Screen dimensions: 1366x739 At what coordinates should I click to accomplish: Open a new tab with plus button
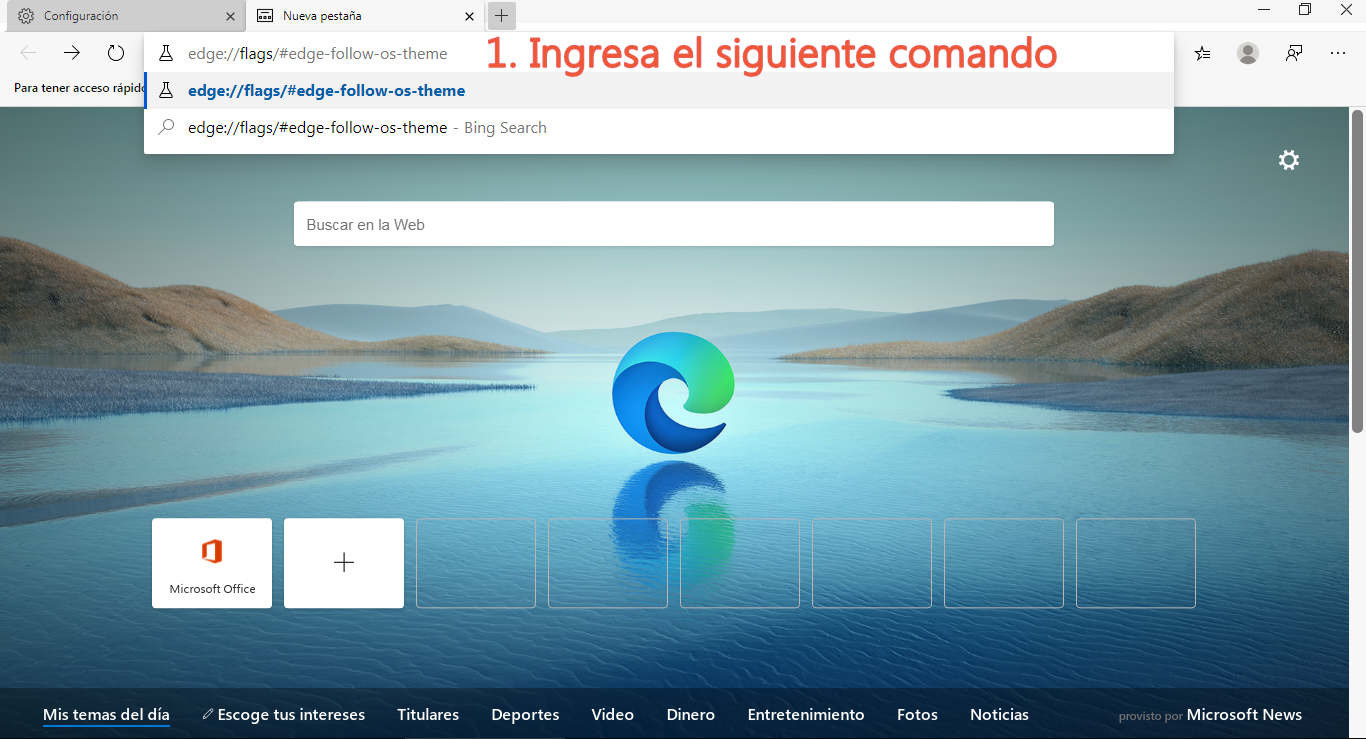pos(502,16)
